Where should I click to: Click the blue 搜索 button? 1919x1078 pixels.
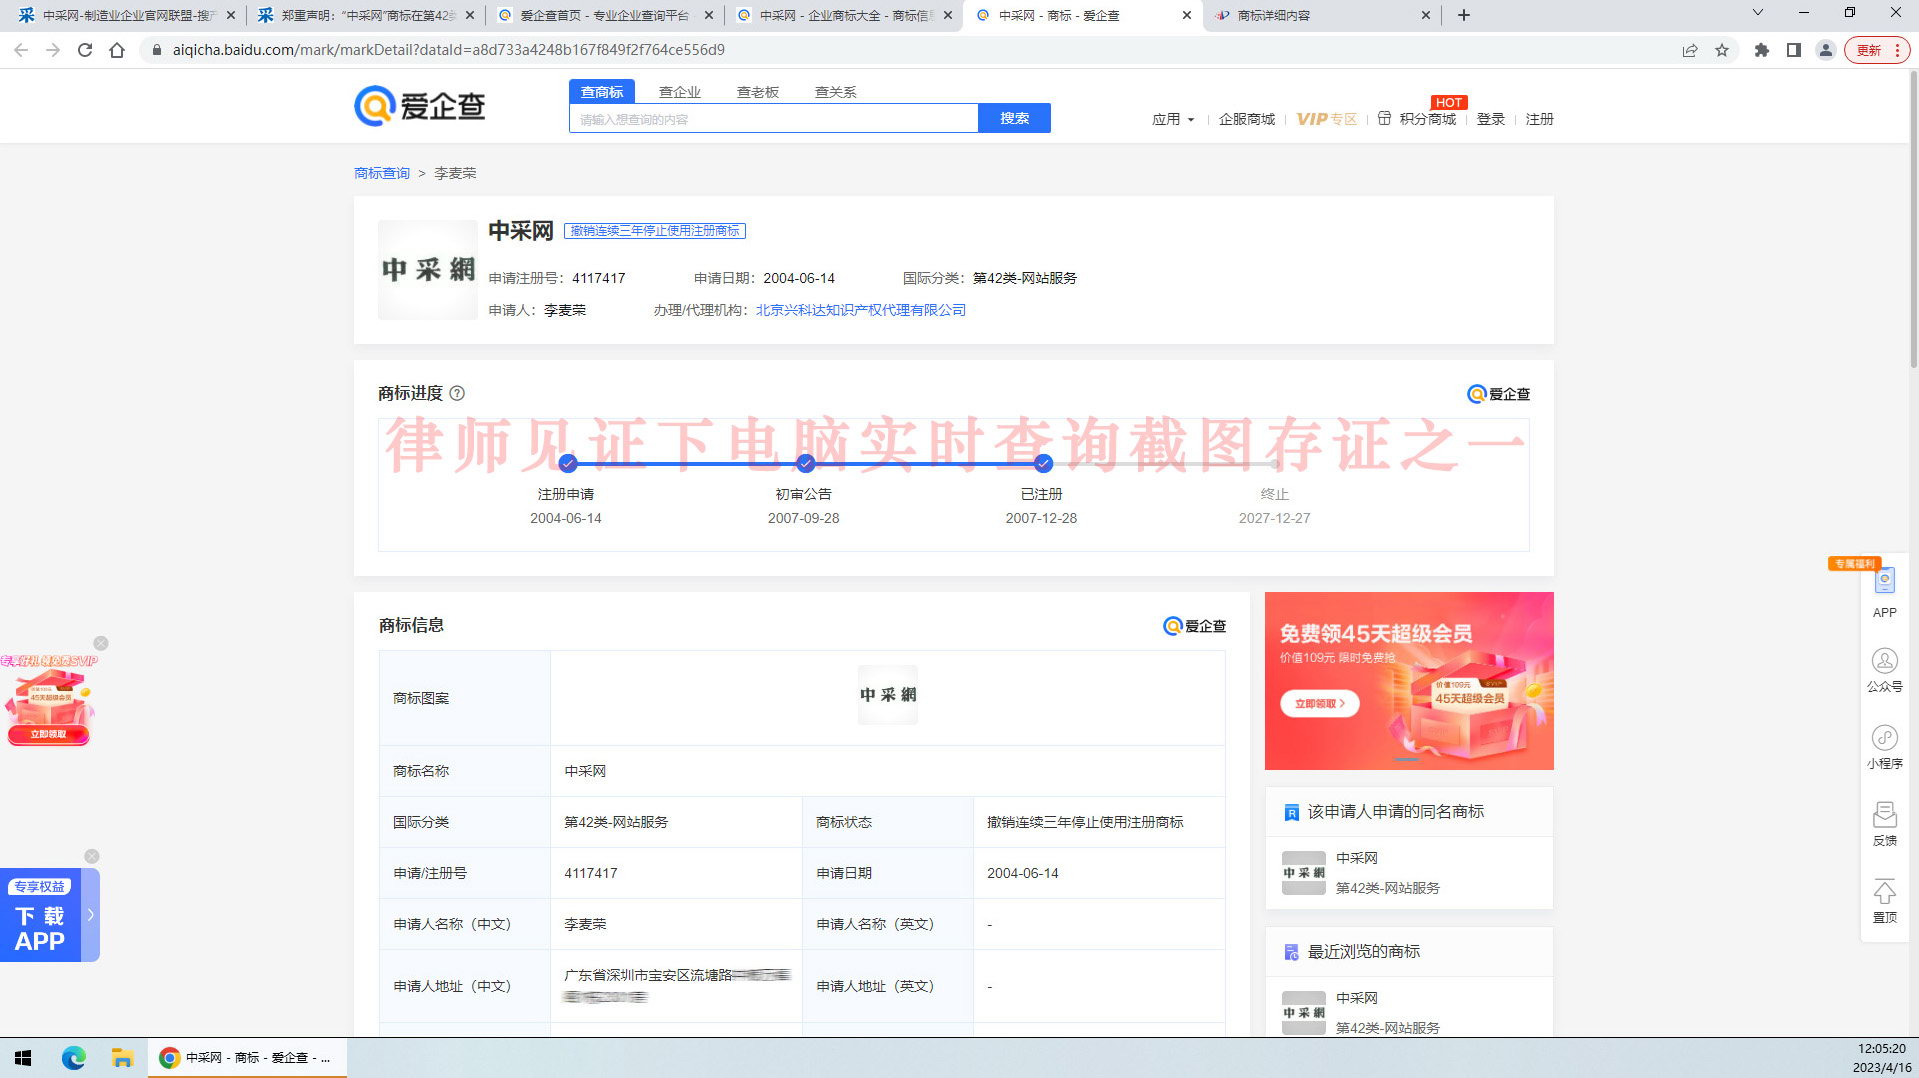(1014, 118)
